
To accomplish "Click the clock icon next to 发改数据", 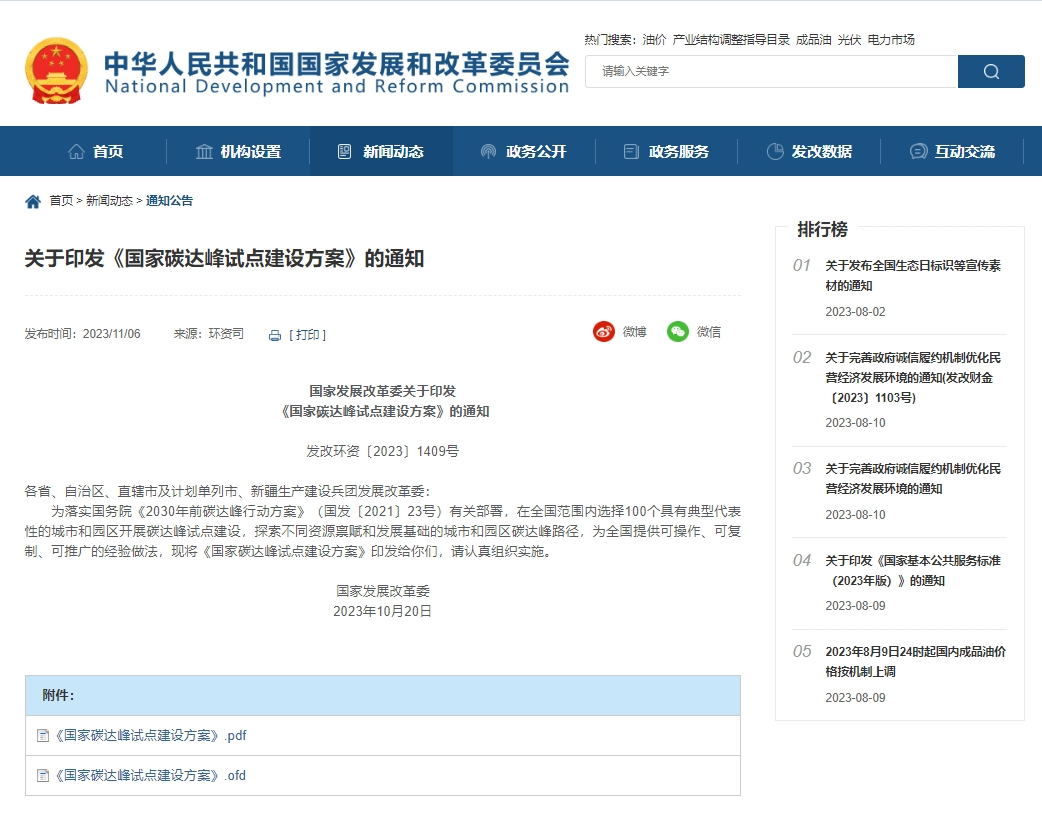I will [776, 151].
